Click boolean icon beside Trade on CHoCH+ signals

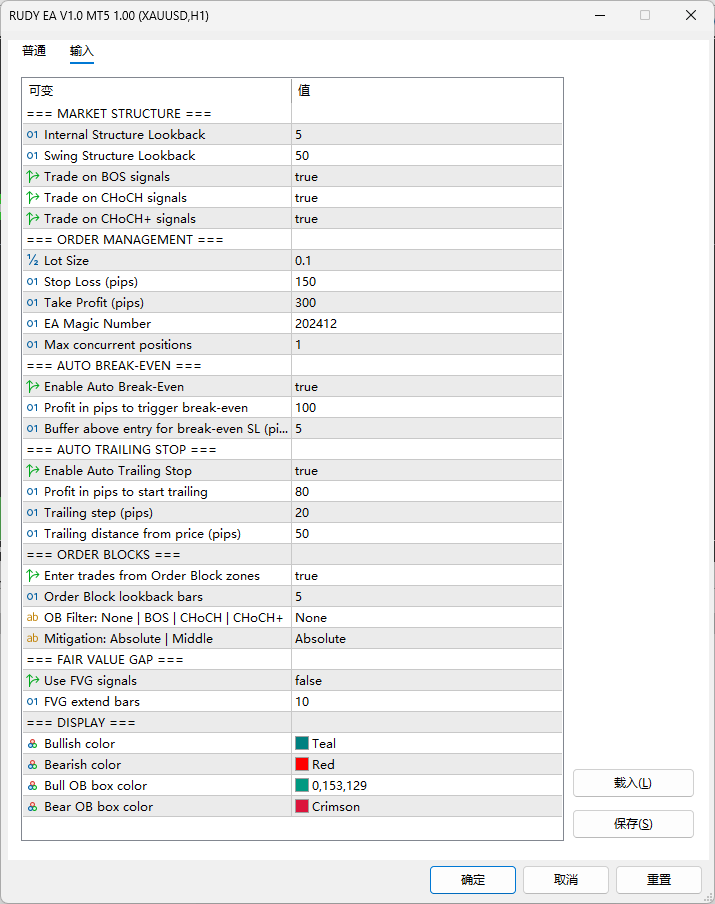point(32,219)
